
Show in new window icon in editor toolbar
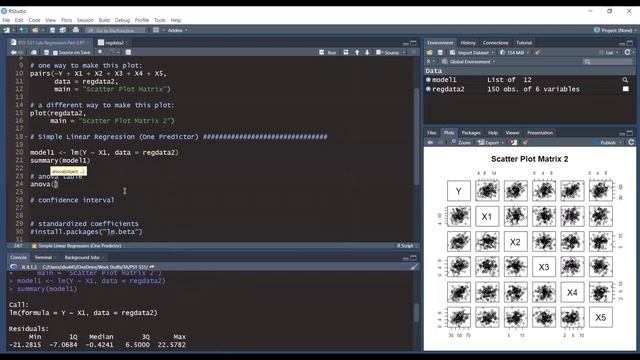click(33, 52)
